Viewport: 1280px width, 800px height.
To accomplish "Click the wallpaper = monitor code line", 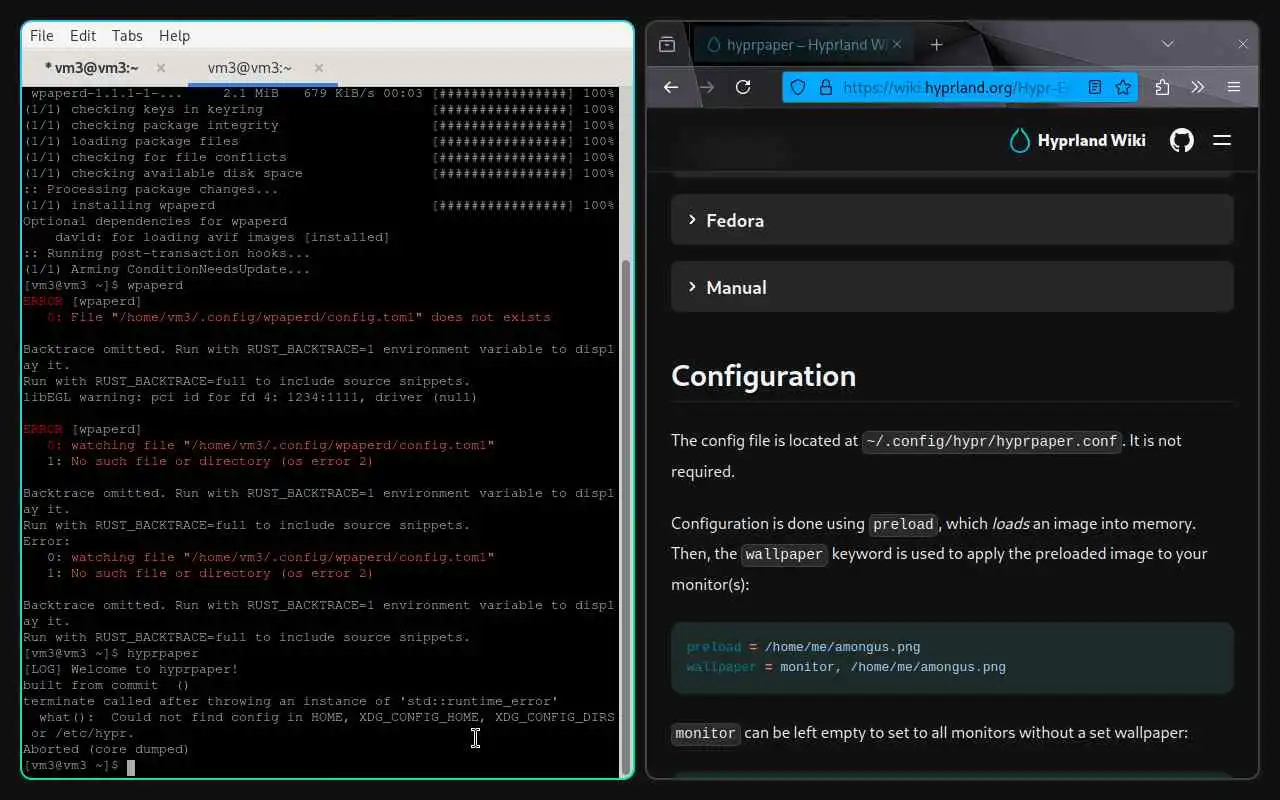I will point(846,667).
